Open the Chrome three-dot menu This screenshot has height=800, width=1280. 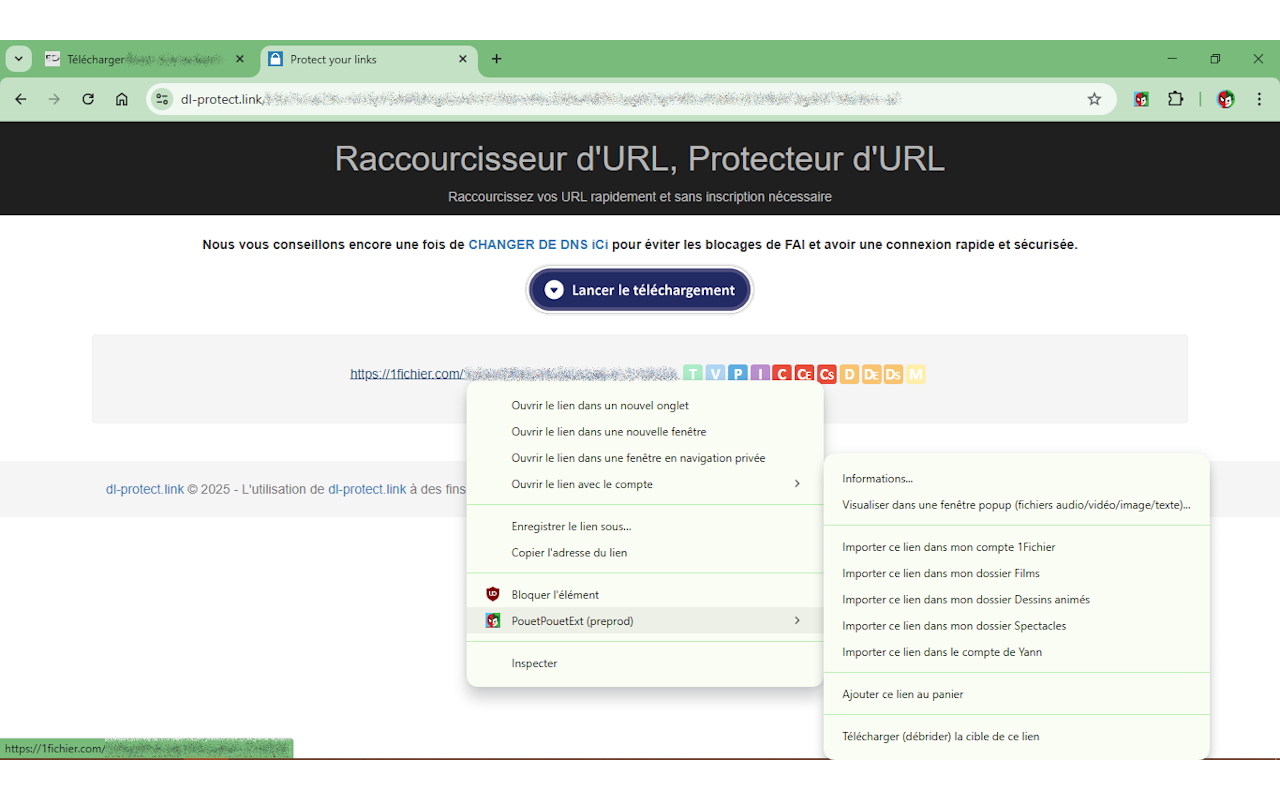(1259, 99)
